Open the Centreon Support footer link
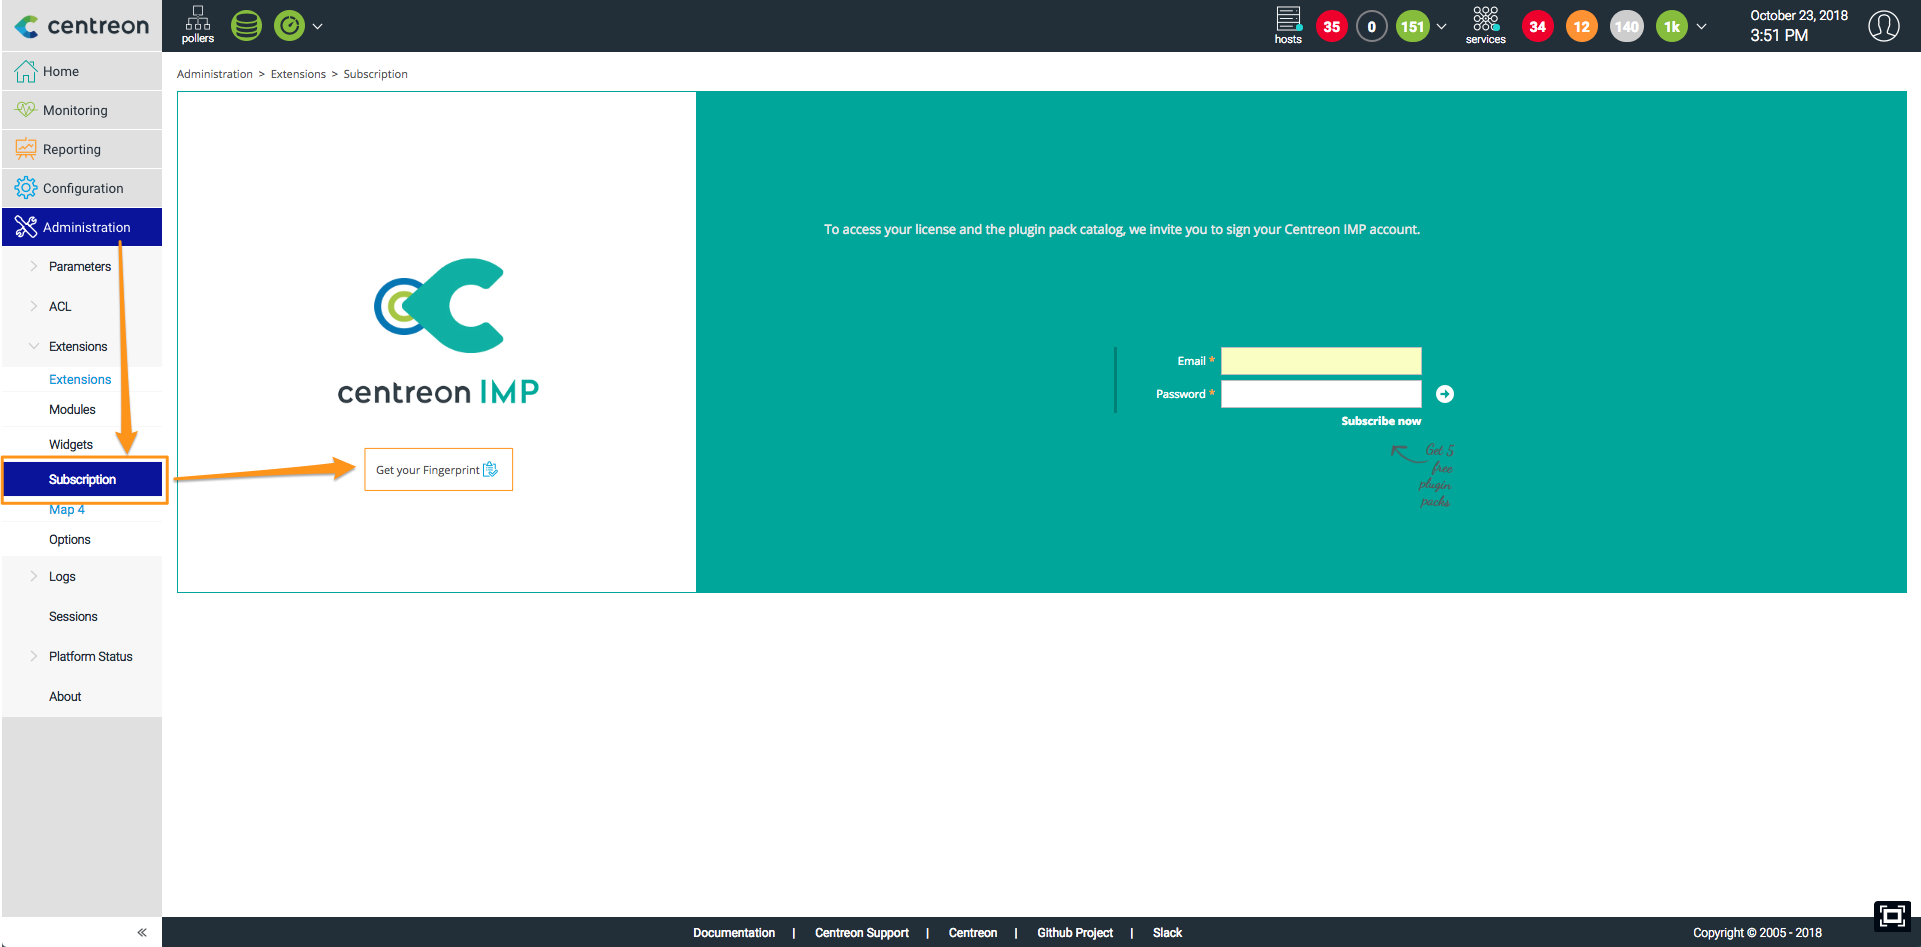1921x947 pixels. [862, 933]
